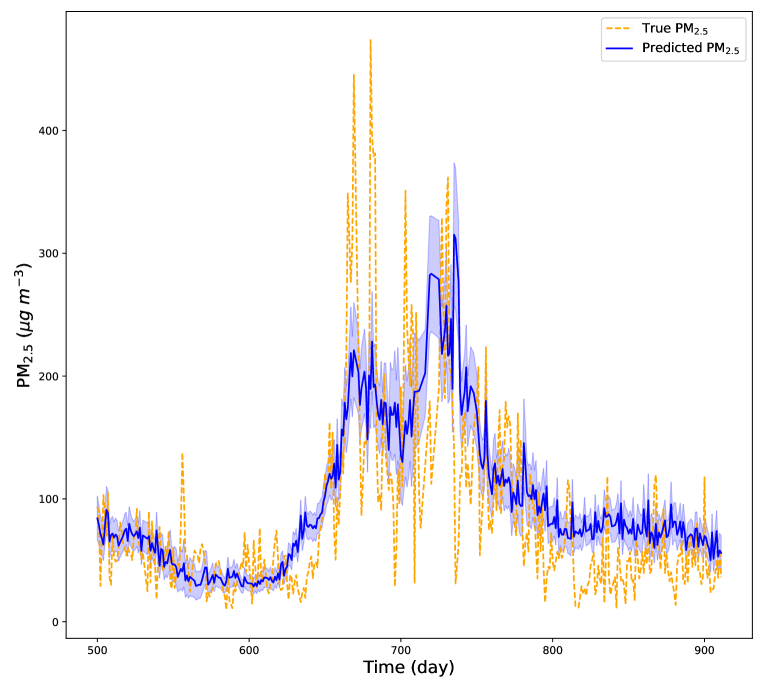Image resolution: width=764 pixels, height=688 pixels.
Task: Click the y-axis tick label 400
Action: tap(49, 131)
